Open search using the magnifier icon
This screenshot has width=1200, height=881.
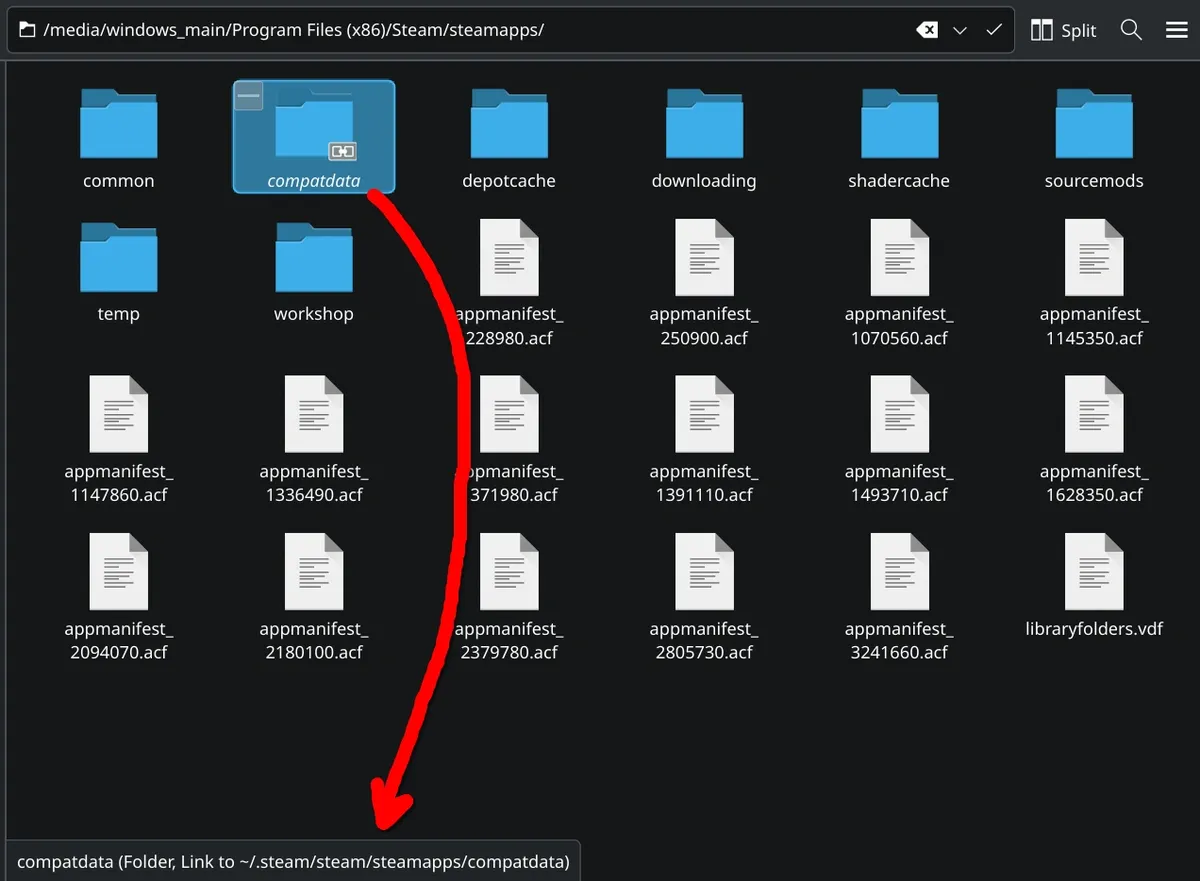[x=1131, y=30]
